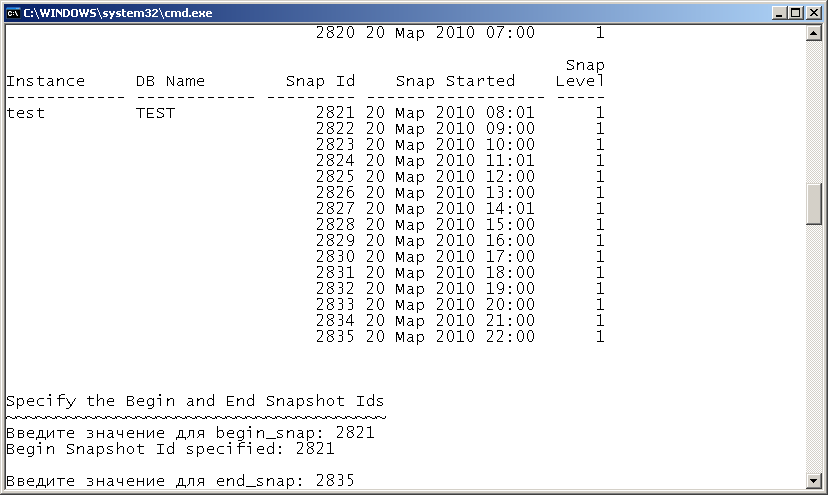828x495 pixels.
Task: Click the snapshot time 20 Мар 2010 14:01
Action: coord(450,209)
